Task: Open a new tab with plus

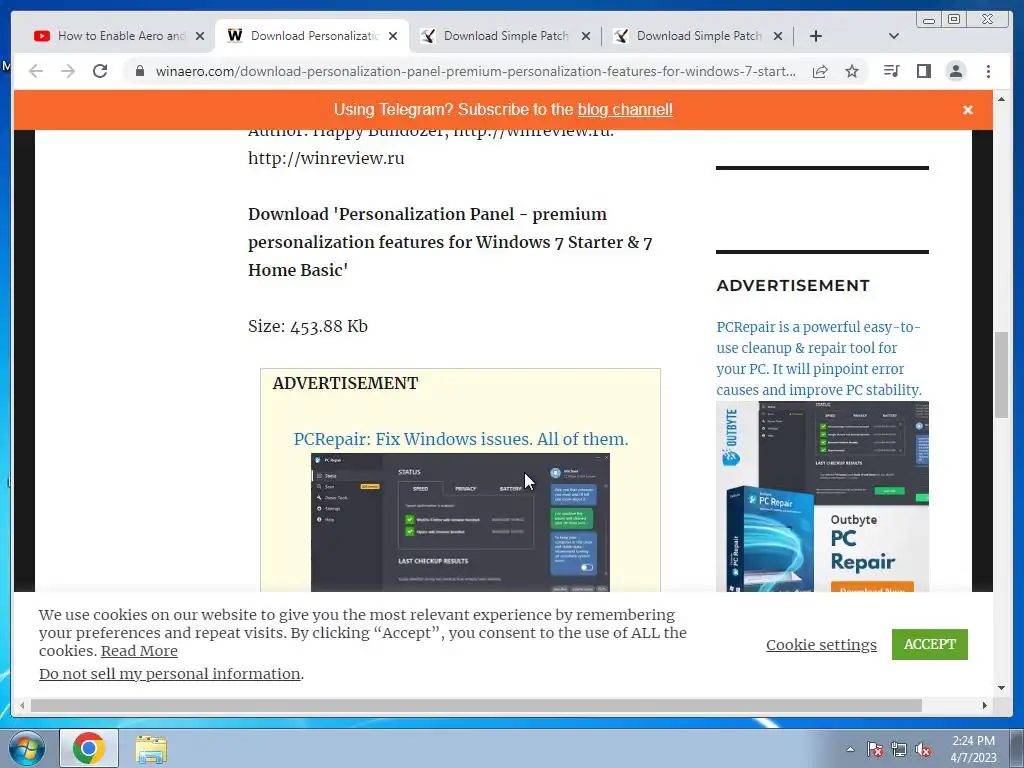Action: 816,36
